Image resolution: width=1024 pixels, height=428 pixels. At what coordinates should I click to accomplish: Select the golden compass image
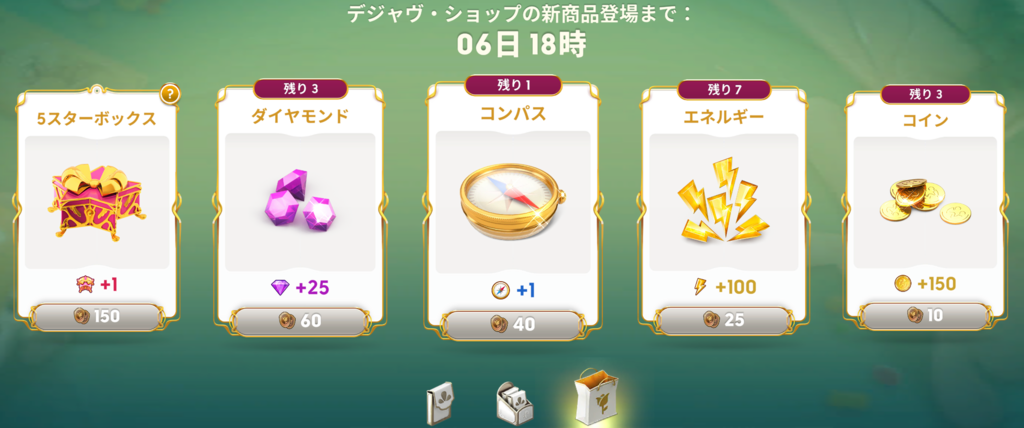513,202
